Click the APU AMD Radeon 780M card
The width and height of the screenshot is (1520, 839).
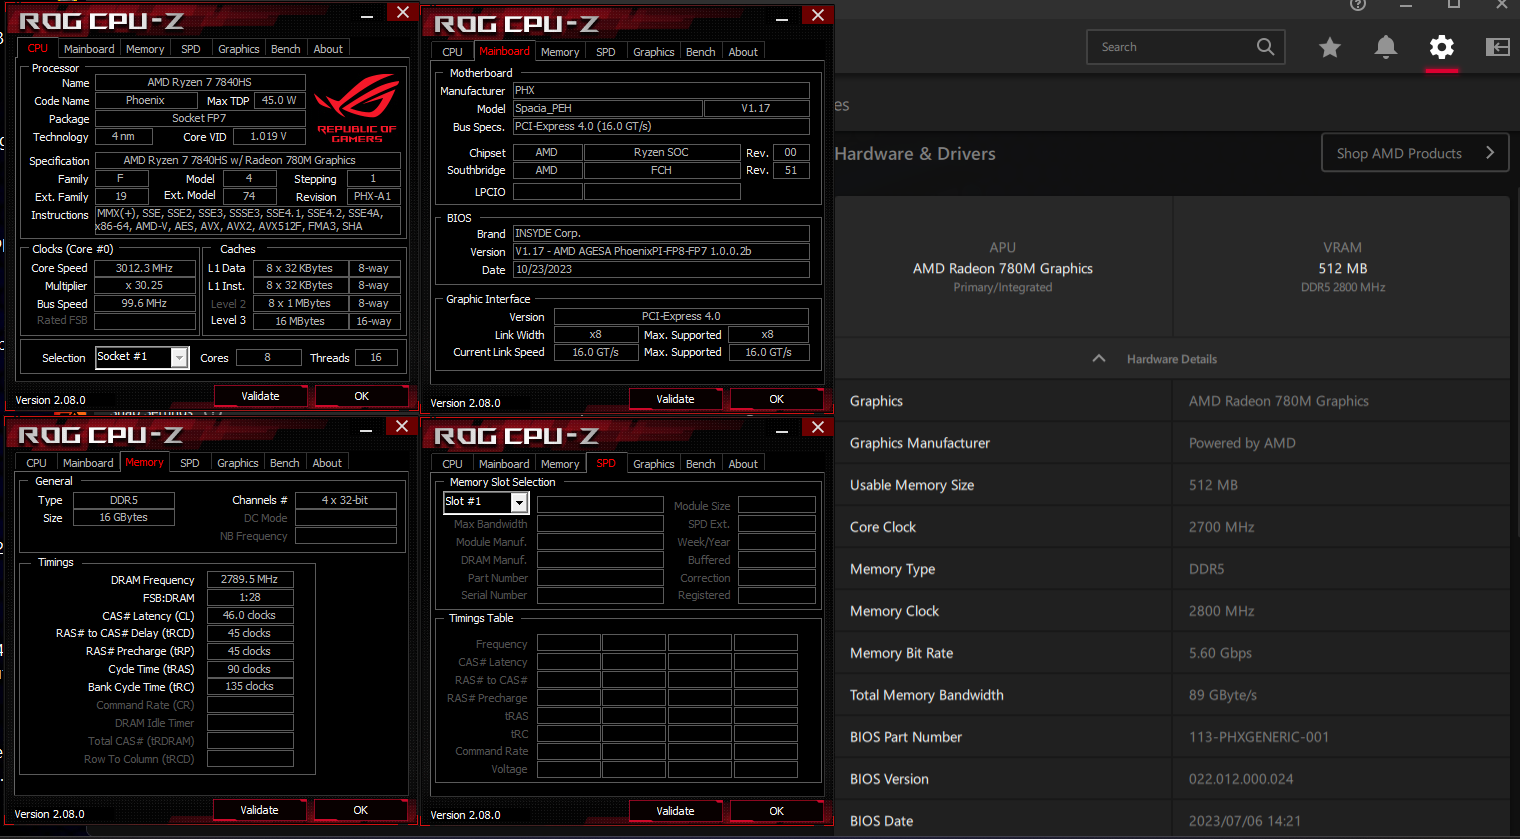click(x=1003, y=267)
